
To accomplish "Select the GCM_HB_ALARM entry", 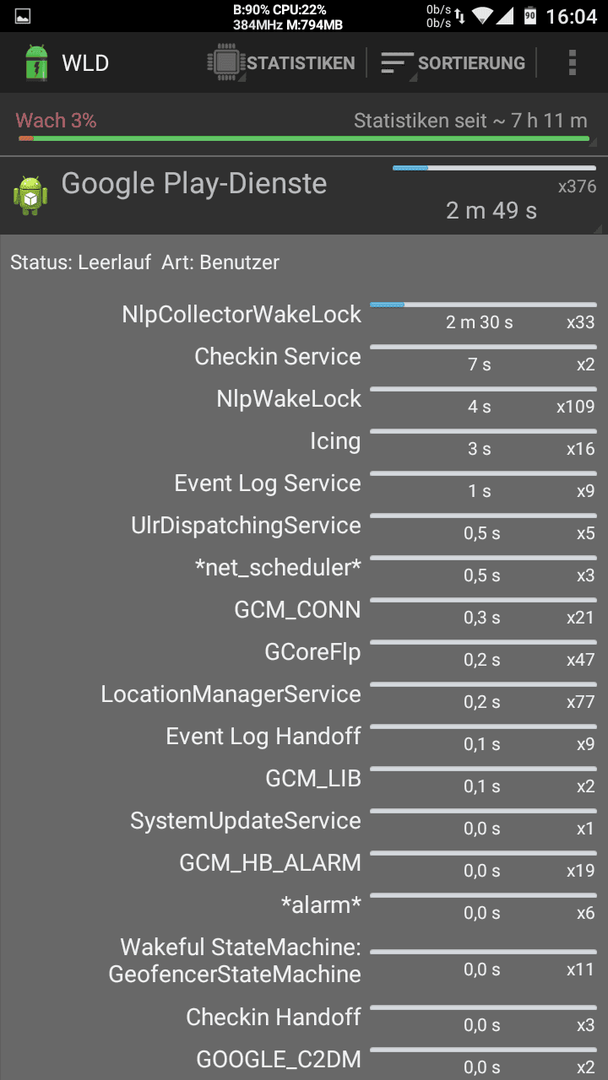I will click(304, 862).
